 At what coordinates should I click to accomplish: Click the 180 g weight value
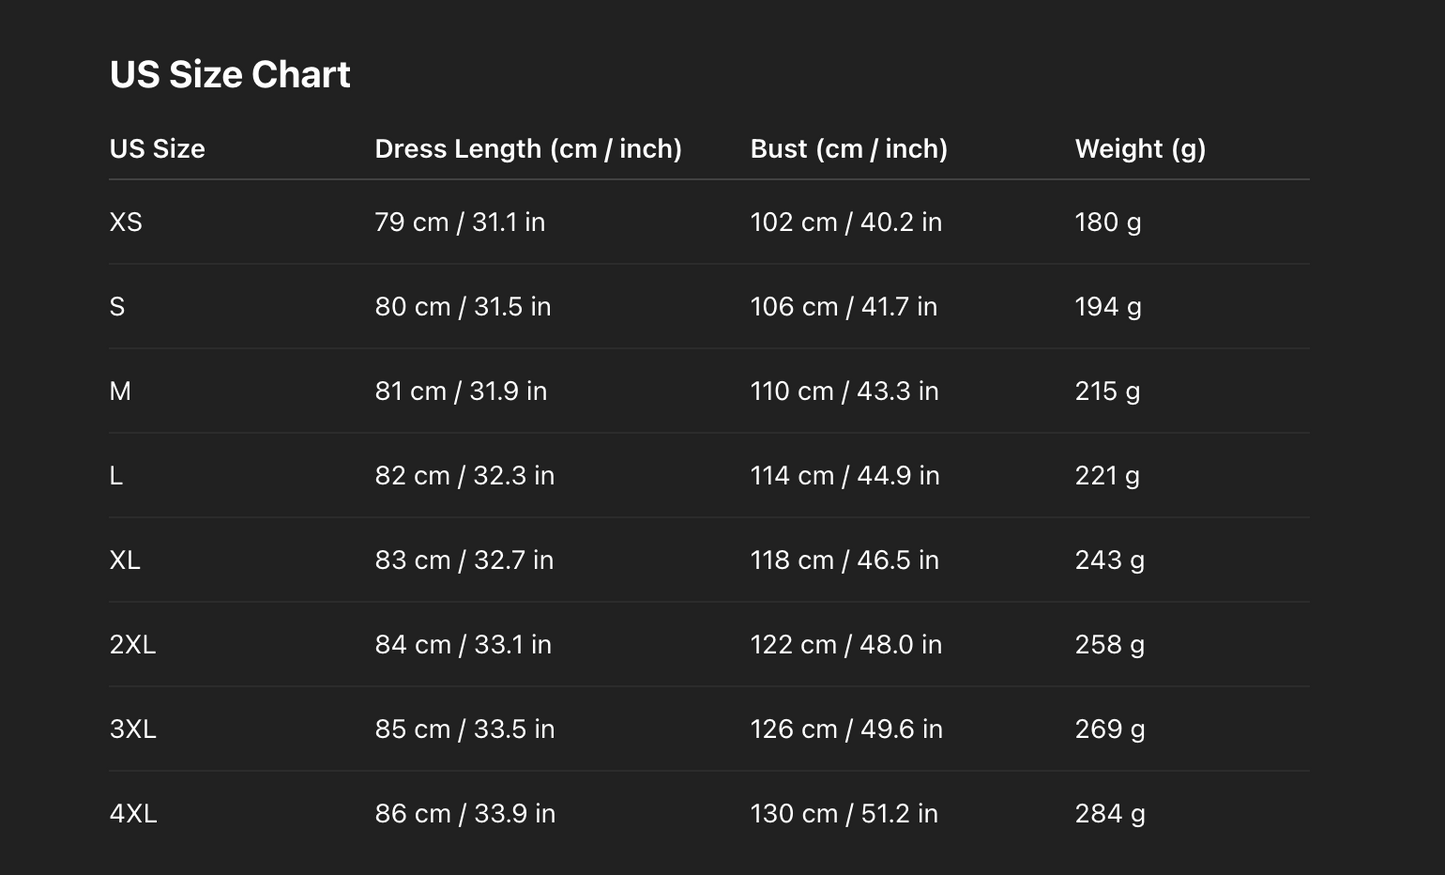pyautogui.click(x=1108, y=222)
